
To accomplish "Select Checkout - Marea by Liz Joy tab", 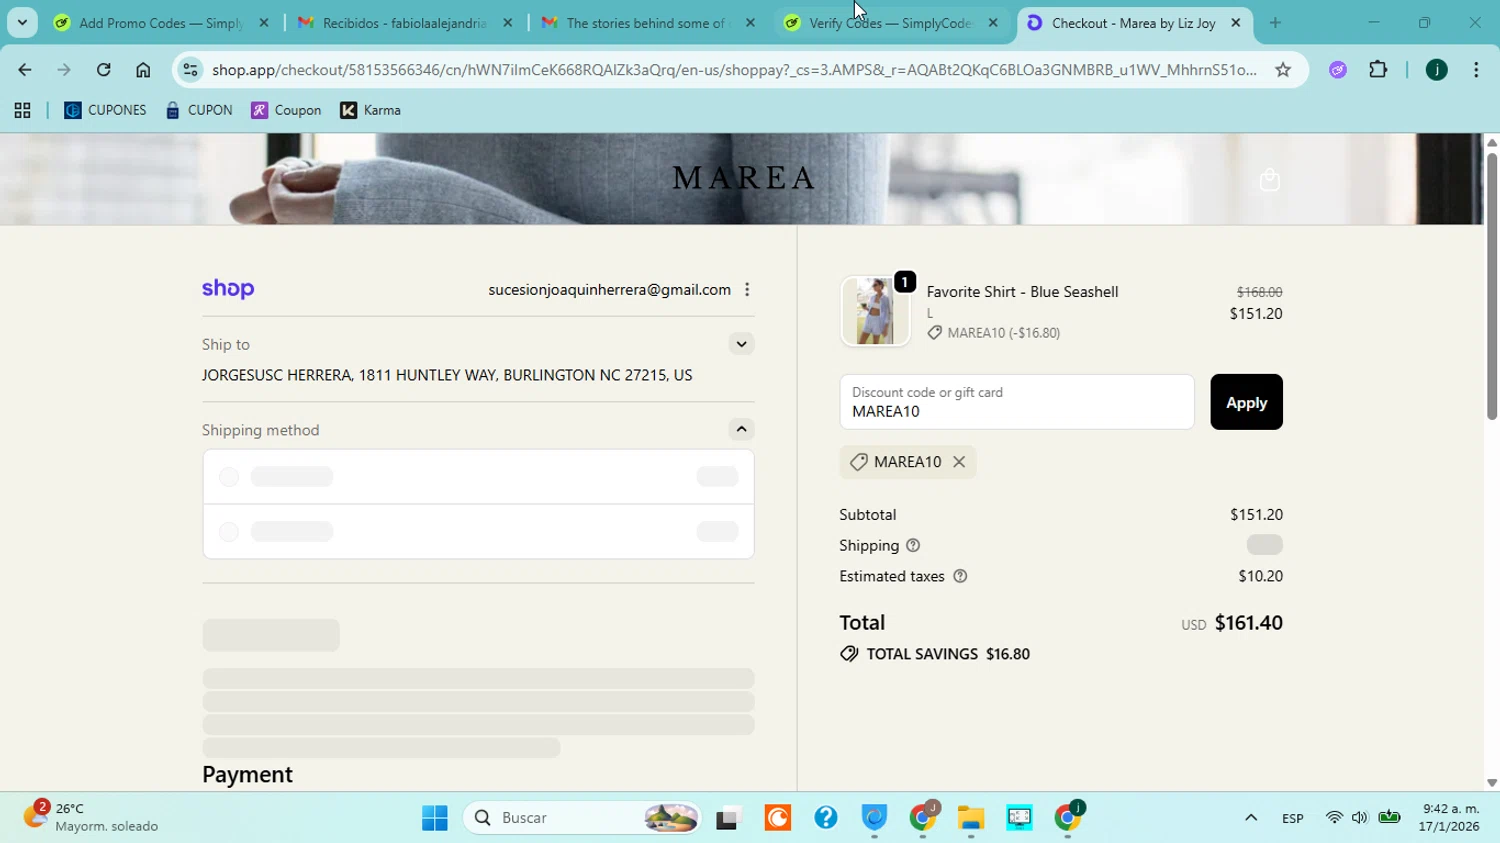I will 1133,23.
